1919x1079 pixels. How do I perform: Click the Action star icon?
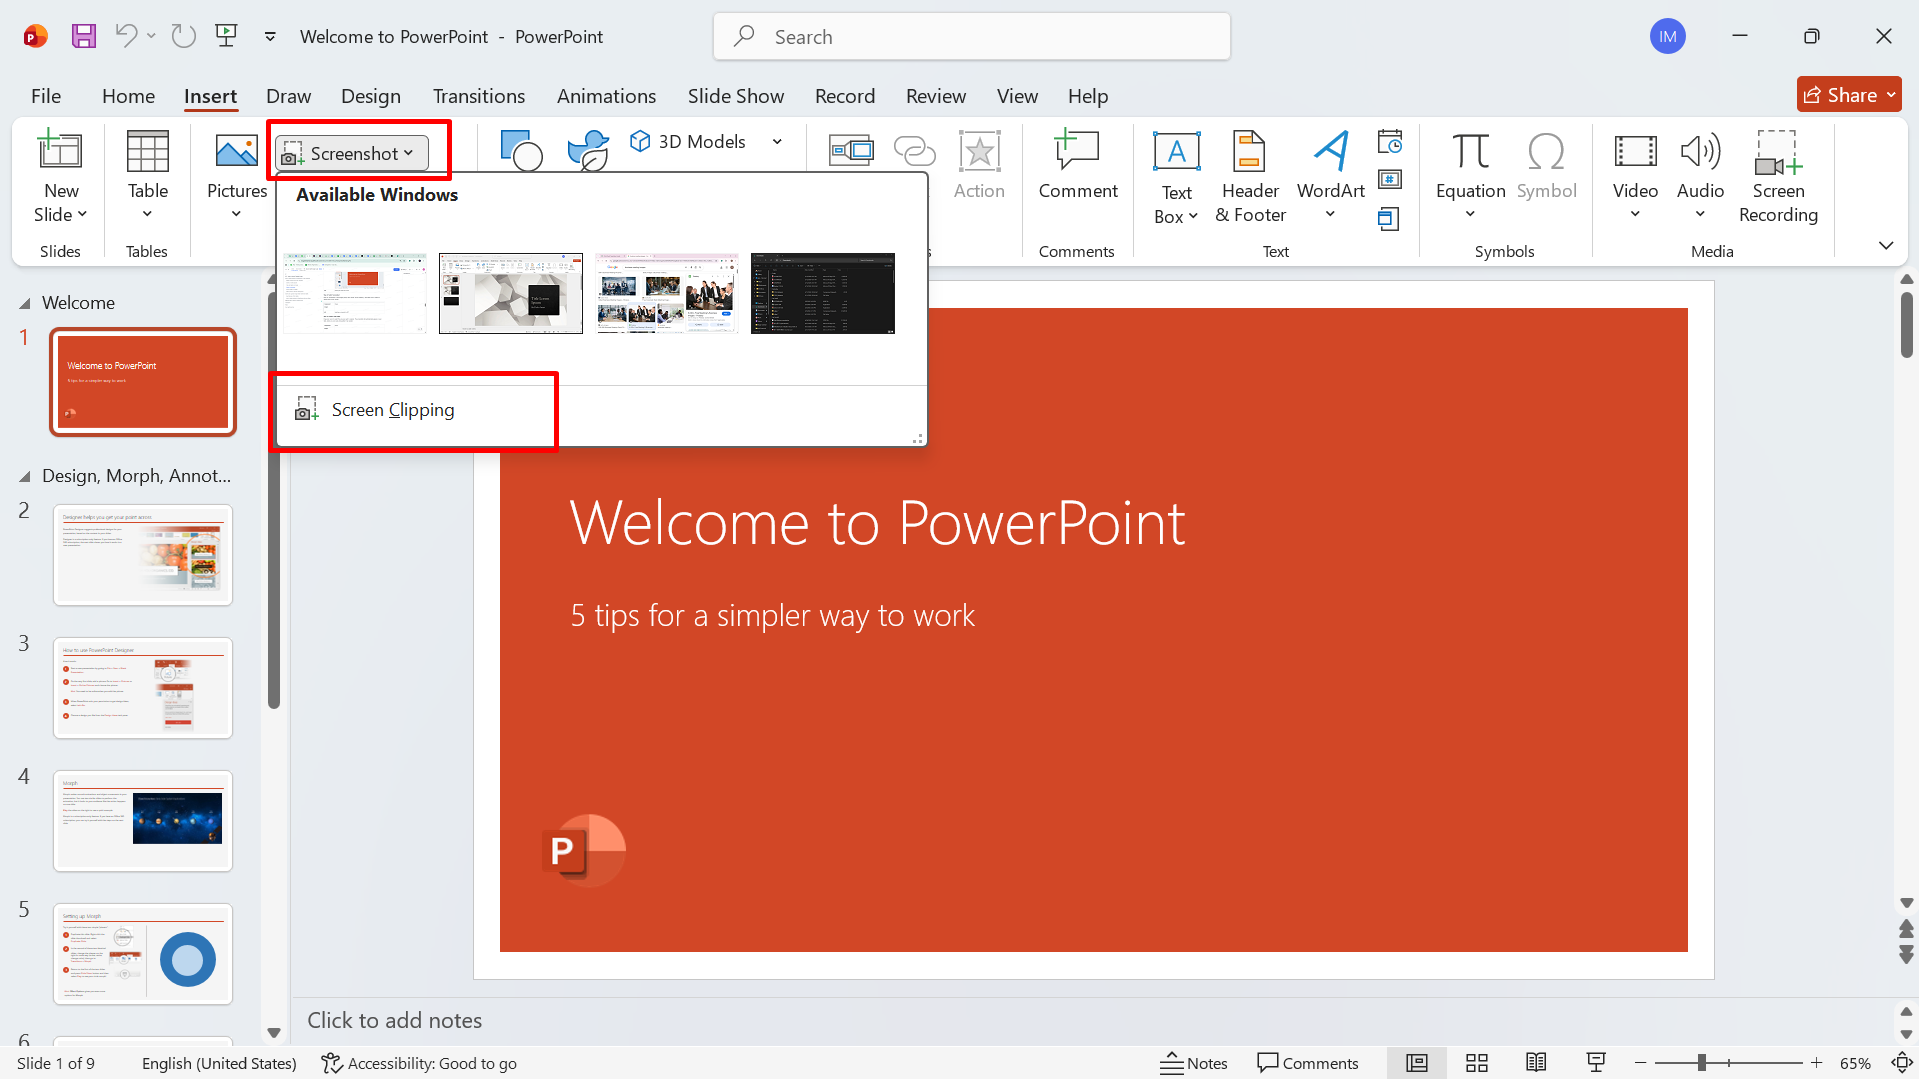tap(979, 166)
